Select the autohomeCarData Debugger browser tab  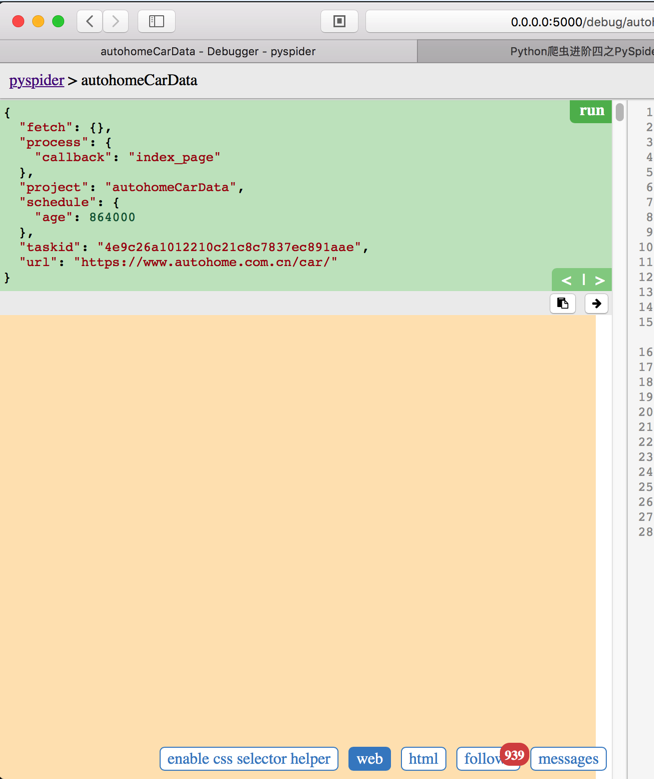tap(208, 51)
